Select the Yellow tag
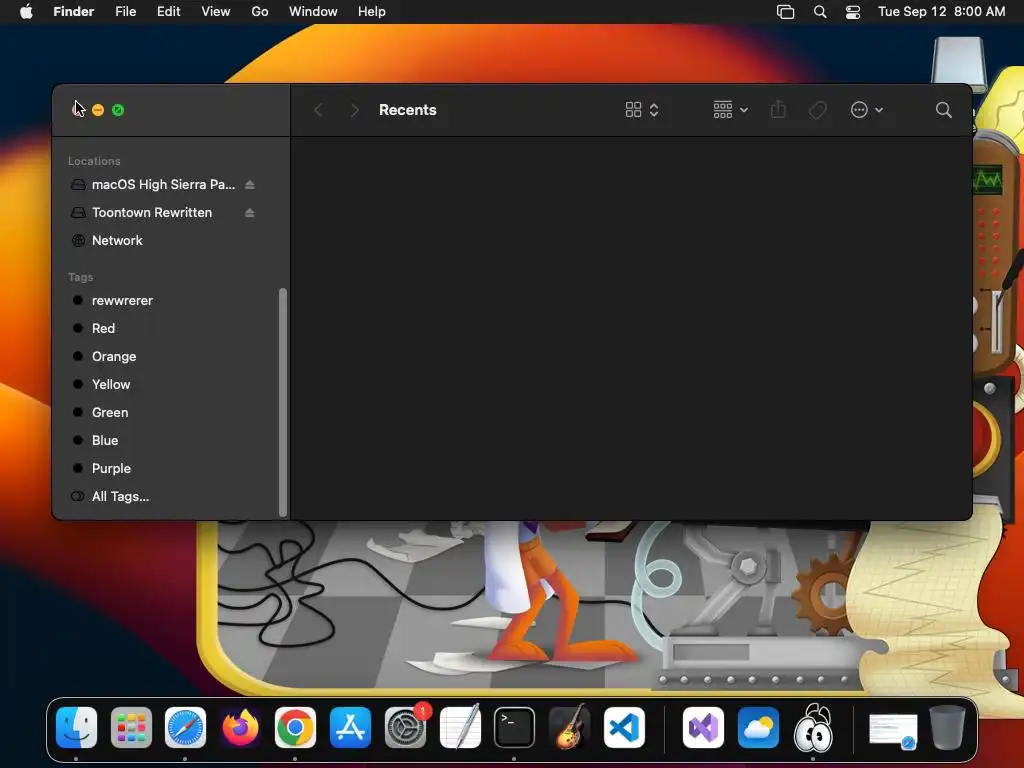Viewport: 1024px width, 768px height. (163, 385)
